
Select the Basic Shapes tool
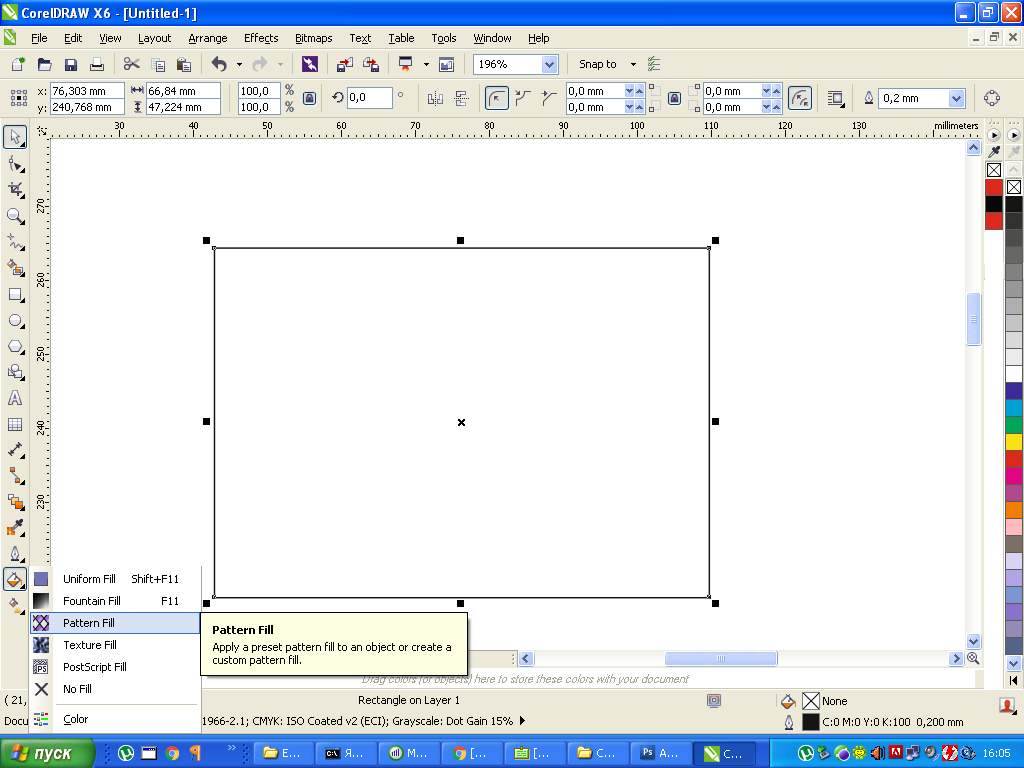pos(15,372)
